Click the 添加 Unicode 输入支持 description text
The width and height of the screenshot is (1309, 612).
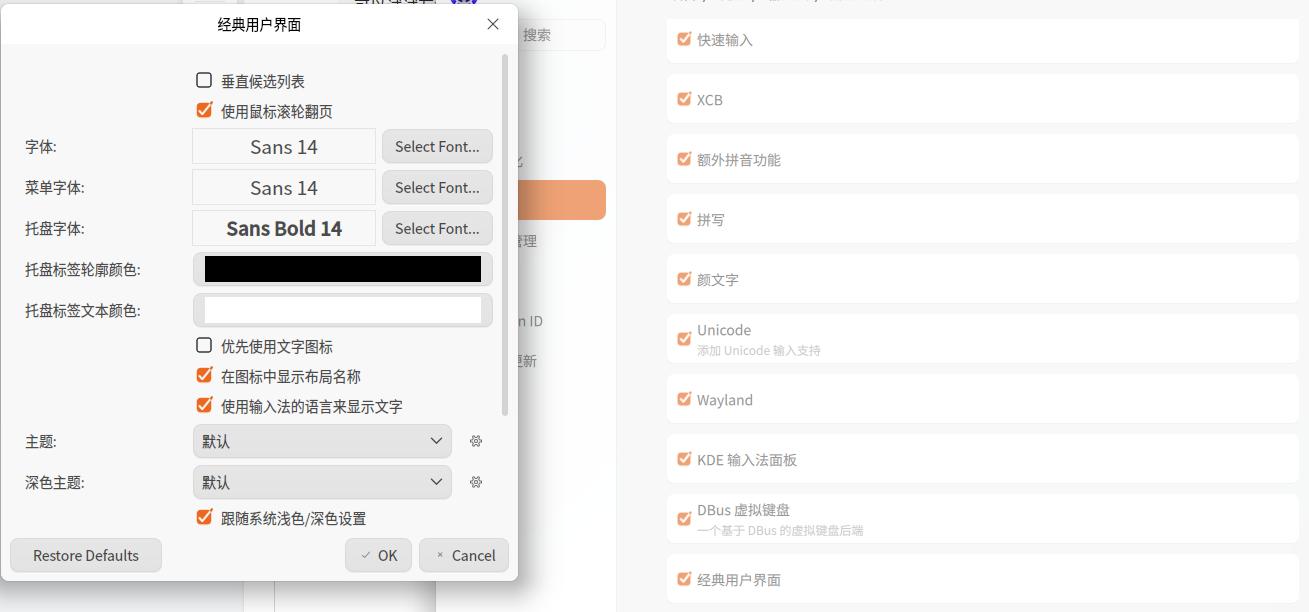tap(759, 351)
